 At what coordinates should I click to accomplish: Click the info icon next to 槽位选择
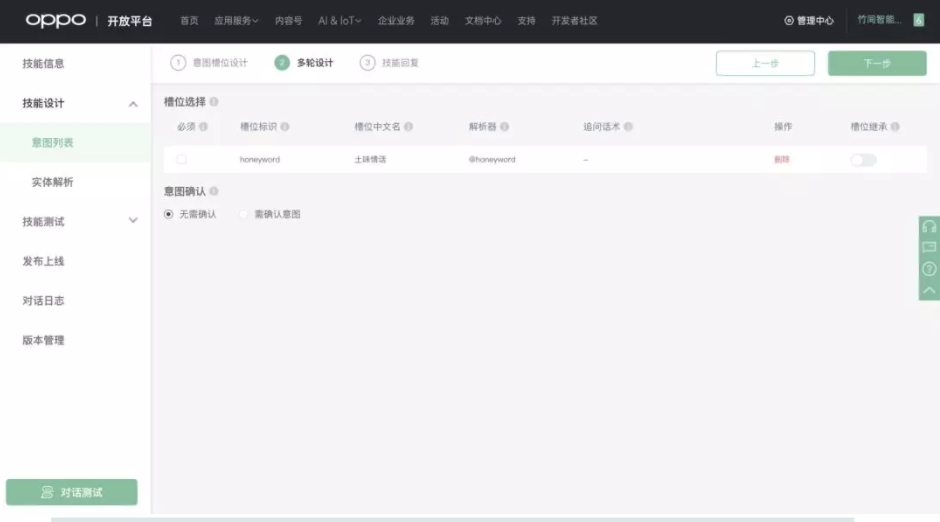point(214,102)
